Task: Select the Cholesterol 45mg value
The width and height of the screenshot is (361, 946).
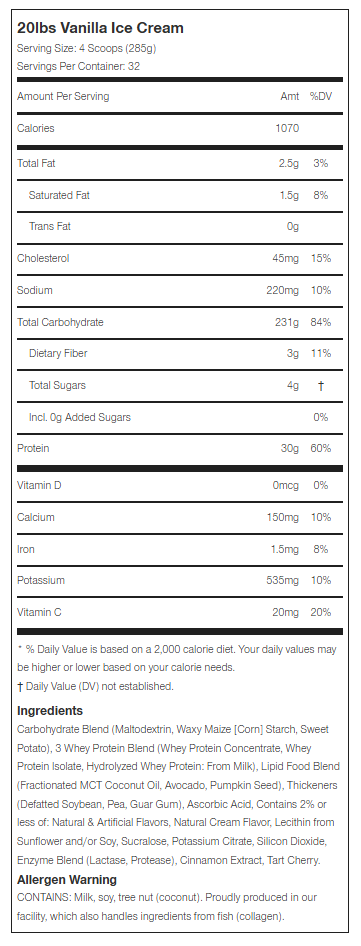Action: coord(286,258)
